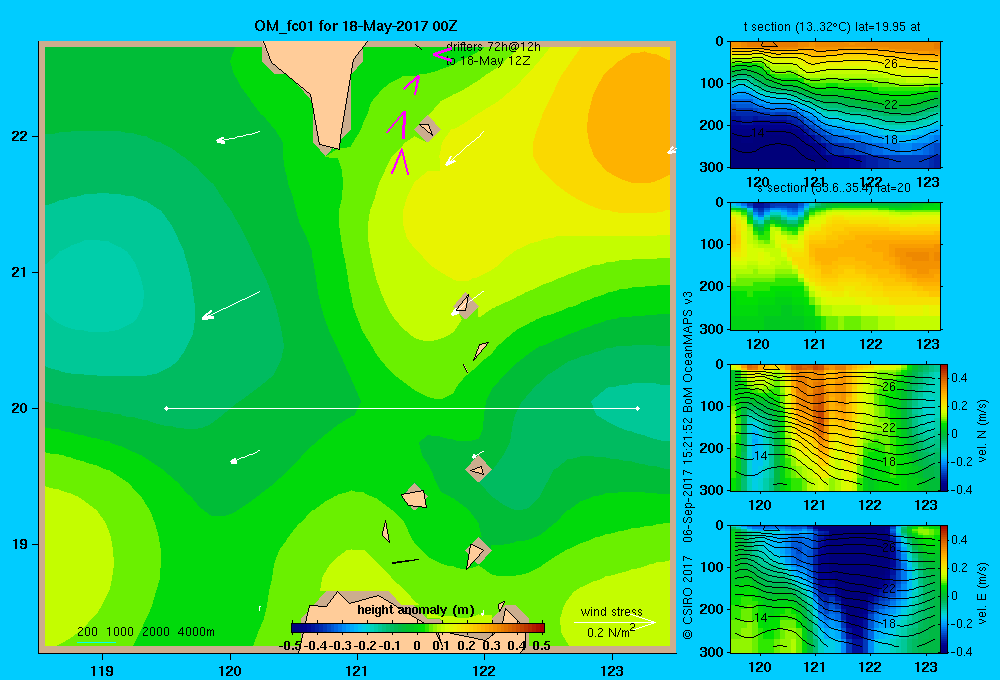Click the 'height anomaly (m)' colorbar title
This screenshot has height=680, width=1000.
coord(415,610)
